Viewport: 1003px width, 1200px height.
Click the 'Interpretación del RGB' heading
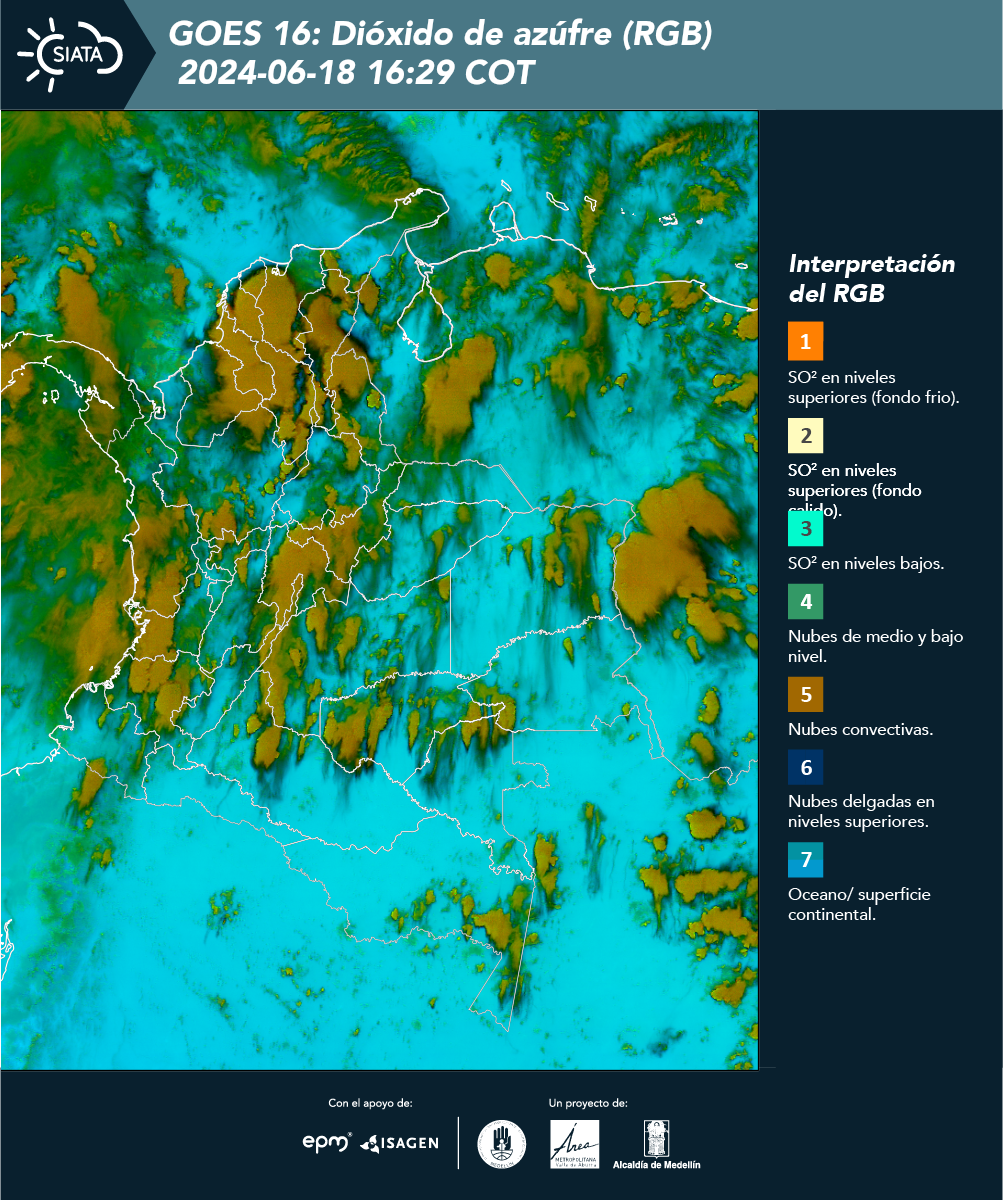coord(872,279)
